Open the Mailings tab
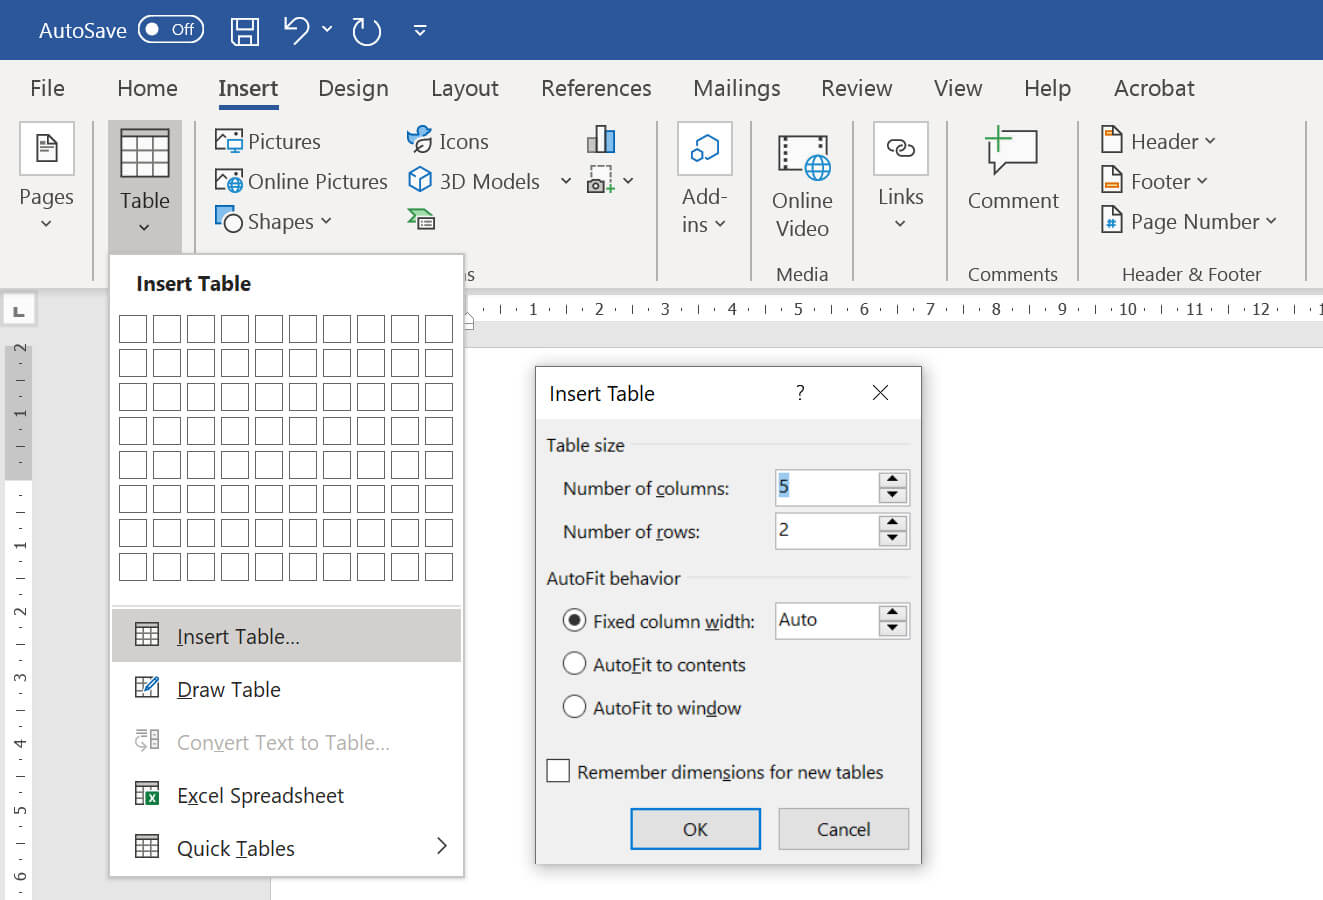The image size is (1323, 900). pos(737,88)
